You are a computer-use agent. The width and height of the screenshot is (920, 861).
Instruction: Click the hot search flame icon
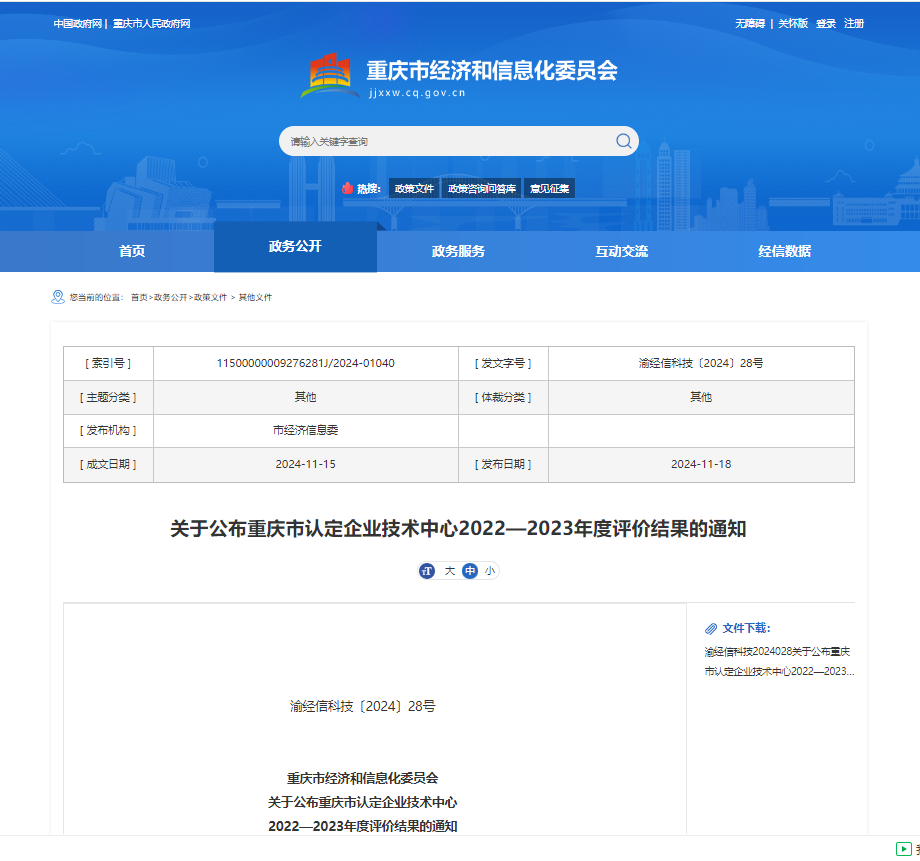pyautogui.click(x=347, y=188)
